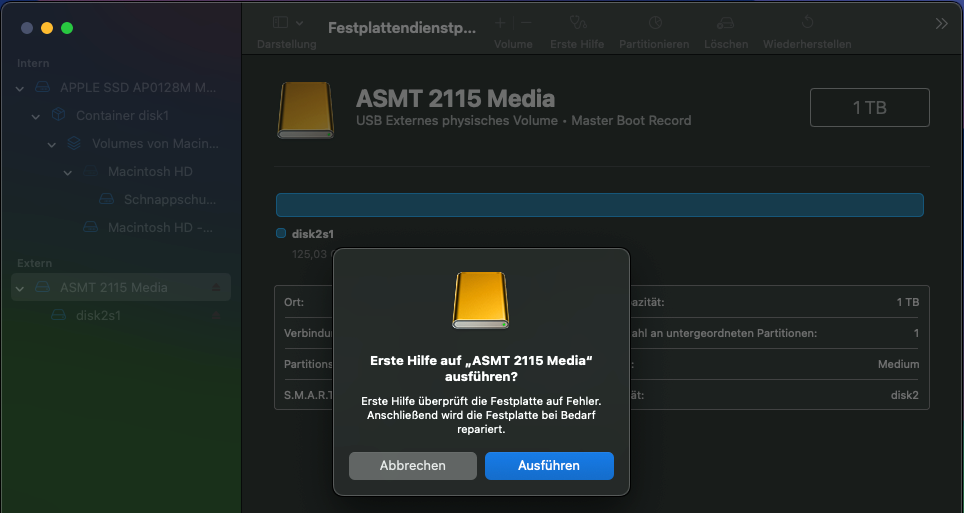This screenshot has width=964, height=513.
Task: Click the blue partition usage bar
Action: click(599, 205)
